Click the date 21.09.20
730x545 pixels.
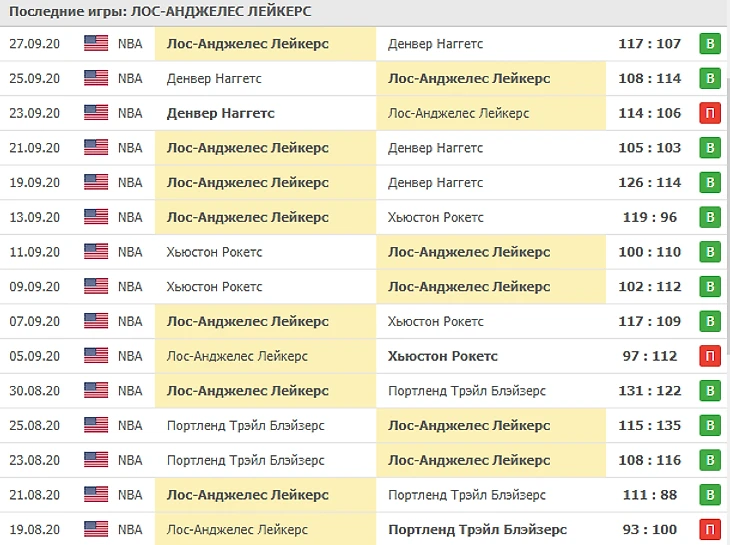(x=34, y=148)
